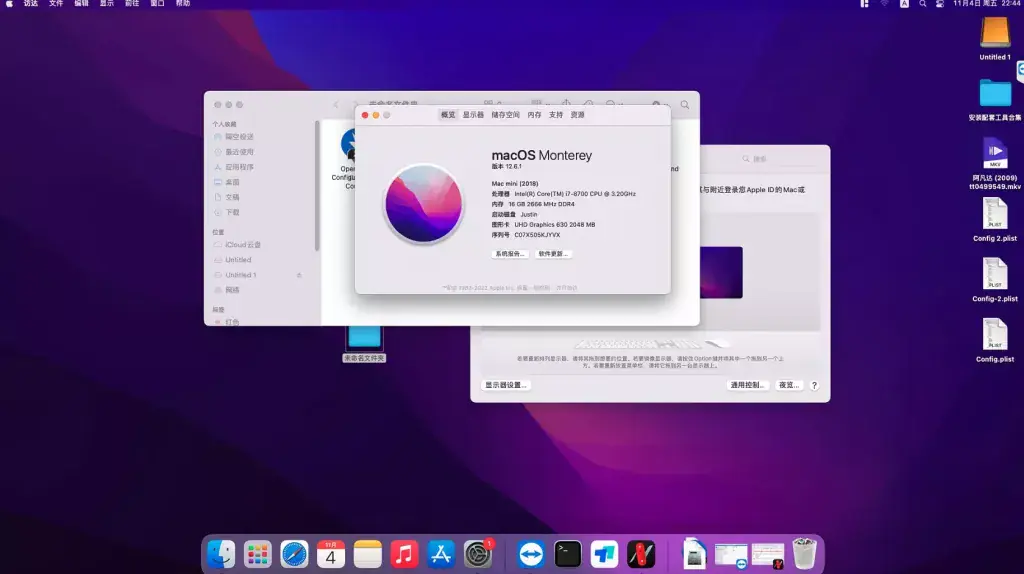Image resolution: width=1024 pixels, height=574 pixels.
Task: Open the 窗口 menu
Action: click(157, 4)
